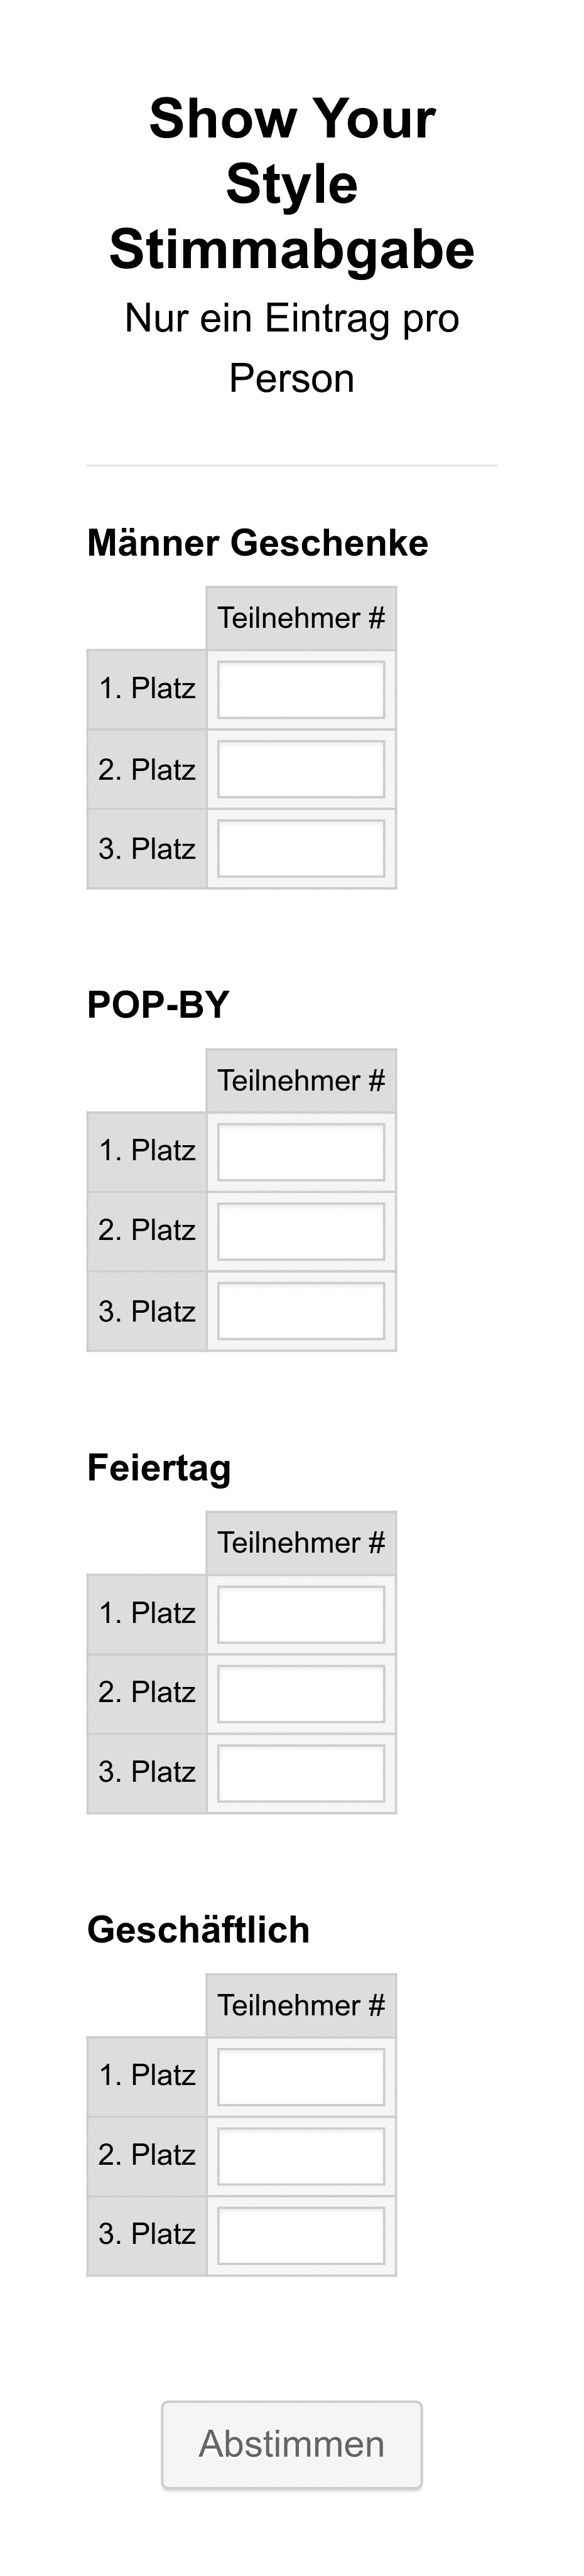Click the Geschäftlich 3. Platz input box
The height and width of the screenshot is (2576, 584).
(x=301, y=2235)
